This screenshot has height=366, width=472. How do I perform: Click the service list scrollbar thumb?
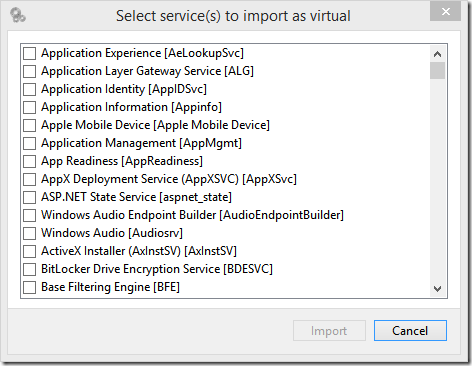pyautogui.click(x=437, y=70)
